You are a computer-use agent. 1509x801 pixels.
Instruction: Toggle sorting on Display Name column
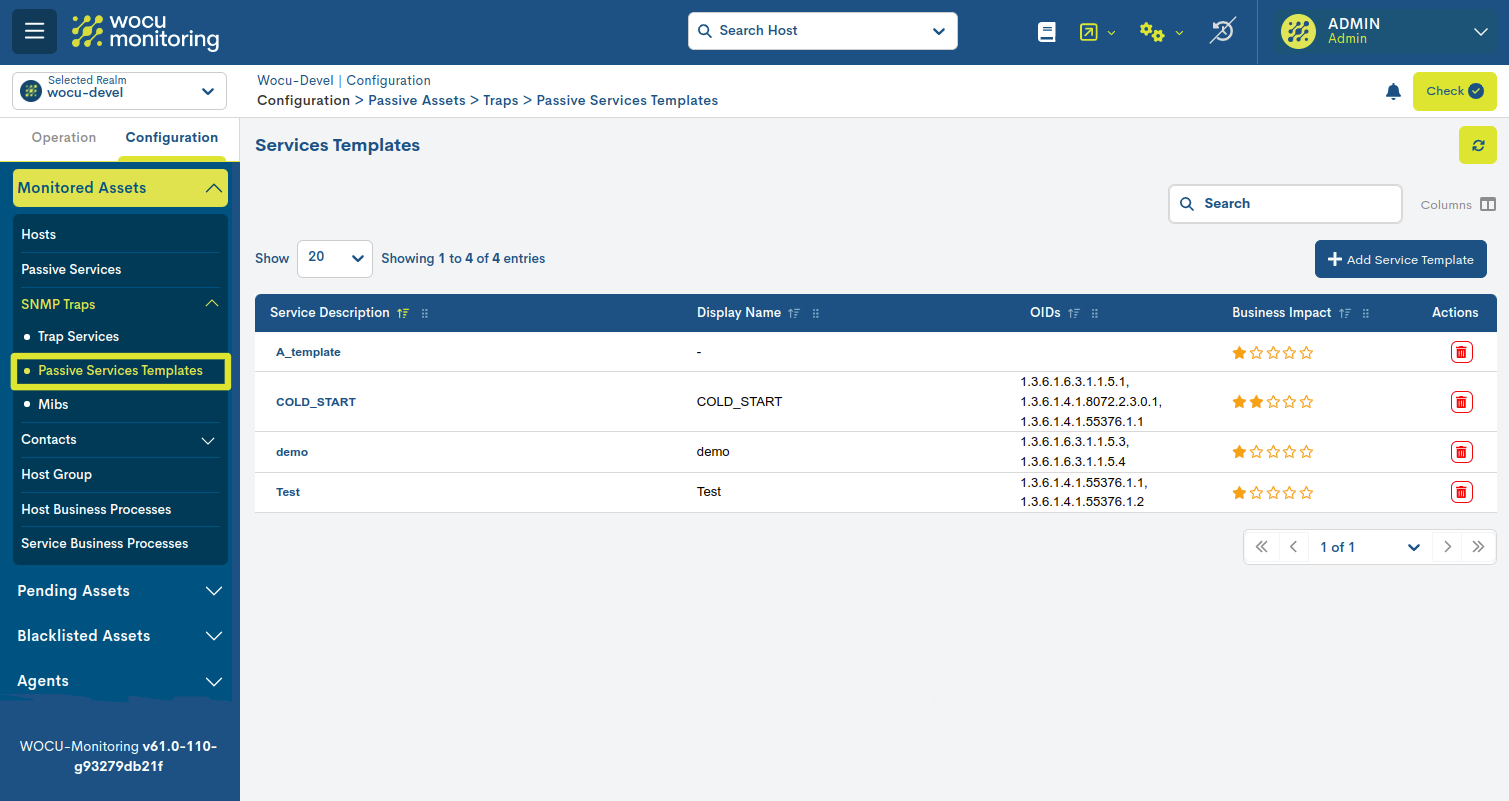[792, 312]
